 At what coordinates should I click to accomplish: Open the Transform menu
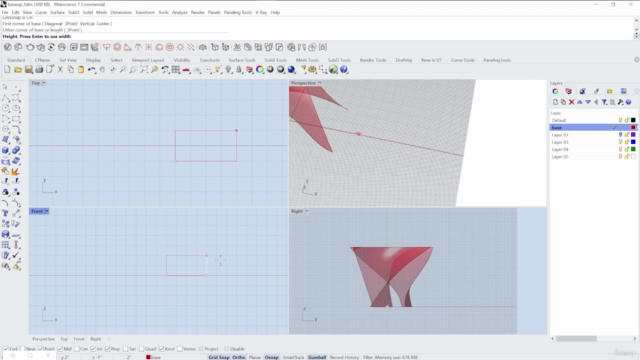145,12
